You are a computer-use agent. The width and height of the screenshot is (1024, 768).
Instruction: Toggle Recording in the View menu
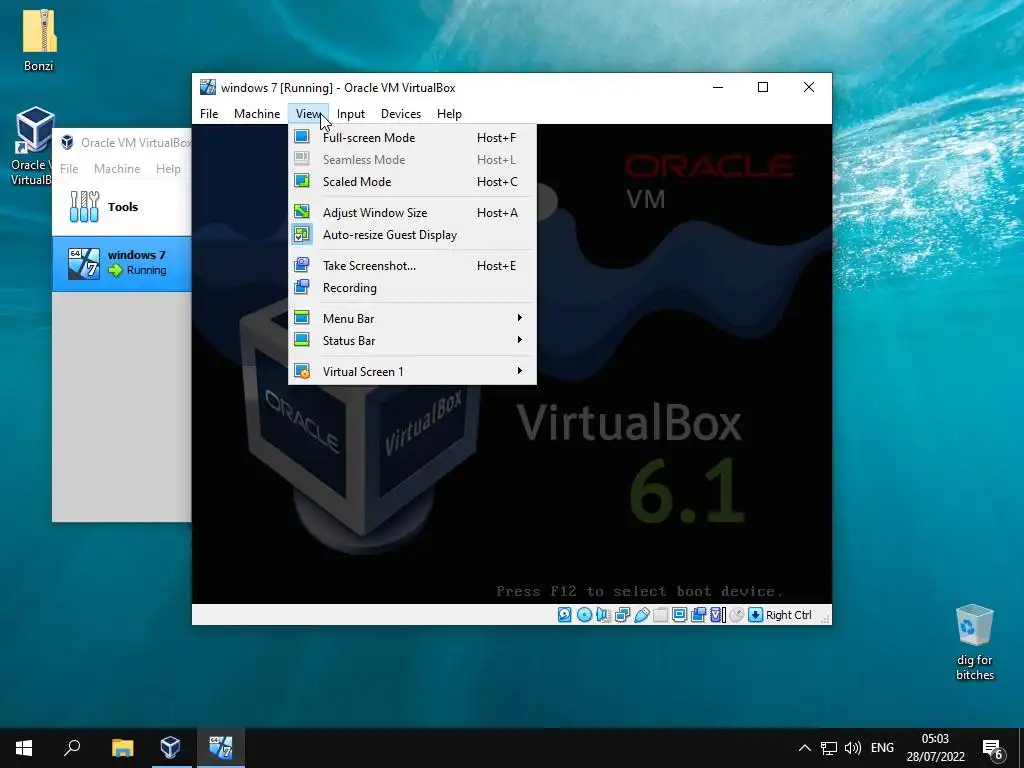[x=412, y=288]
